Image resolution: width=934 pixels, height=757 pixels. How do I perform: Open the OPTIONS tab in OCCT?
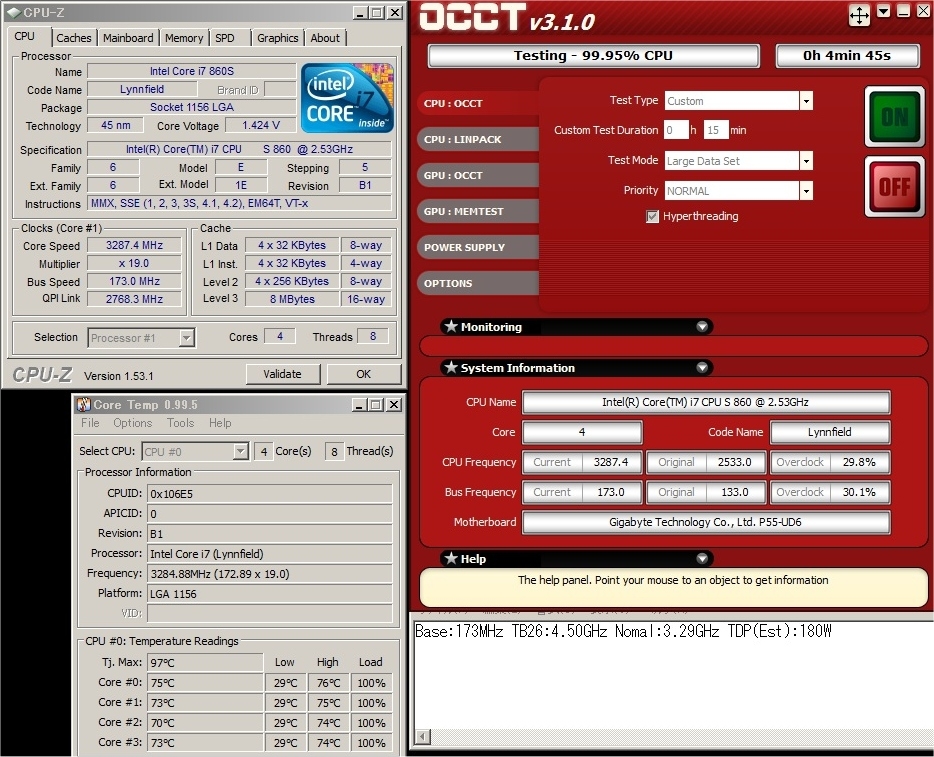tap(478, 284)
